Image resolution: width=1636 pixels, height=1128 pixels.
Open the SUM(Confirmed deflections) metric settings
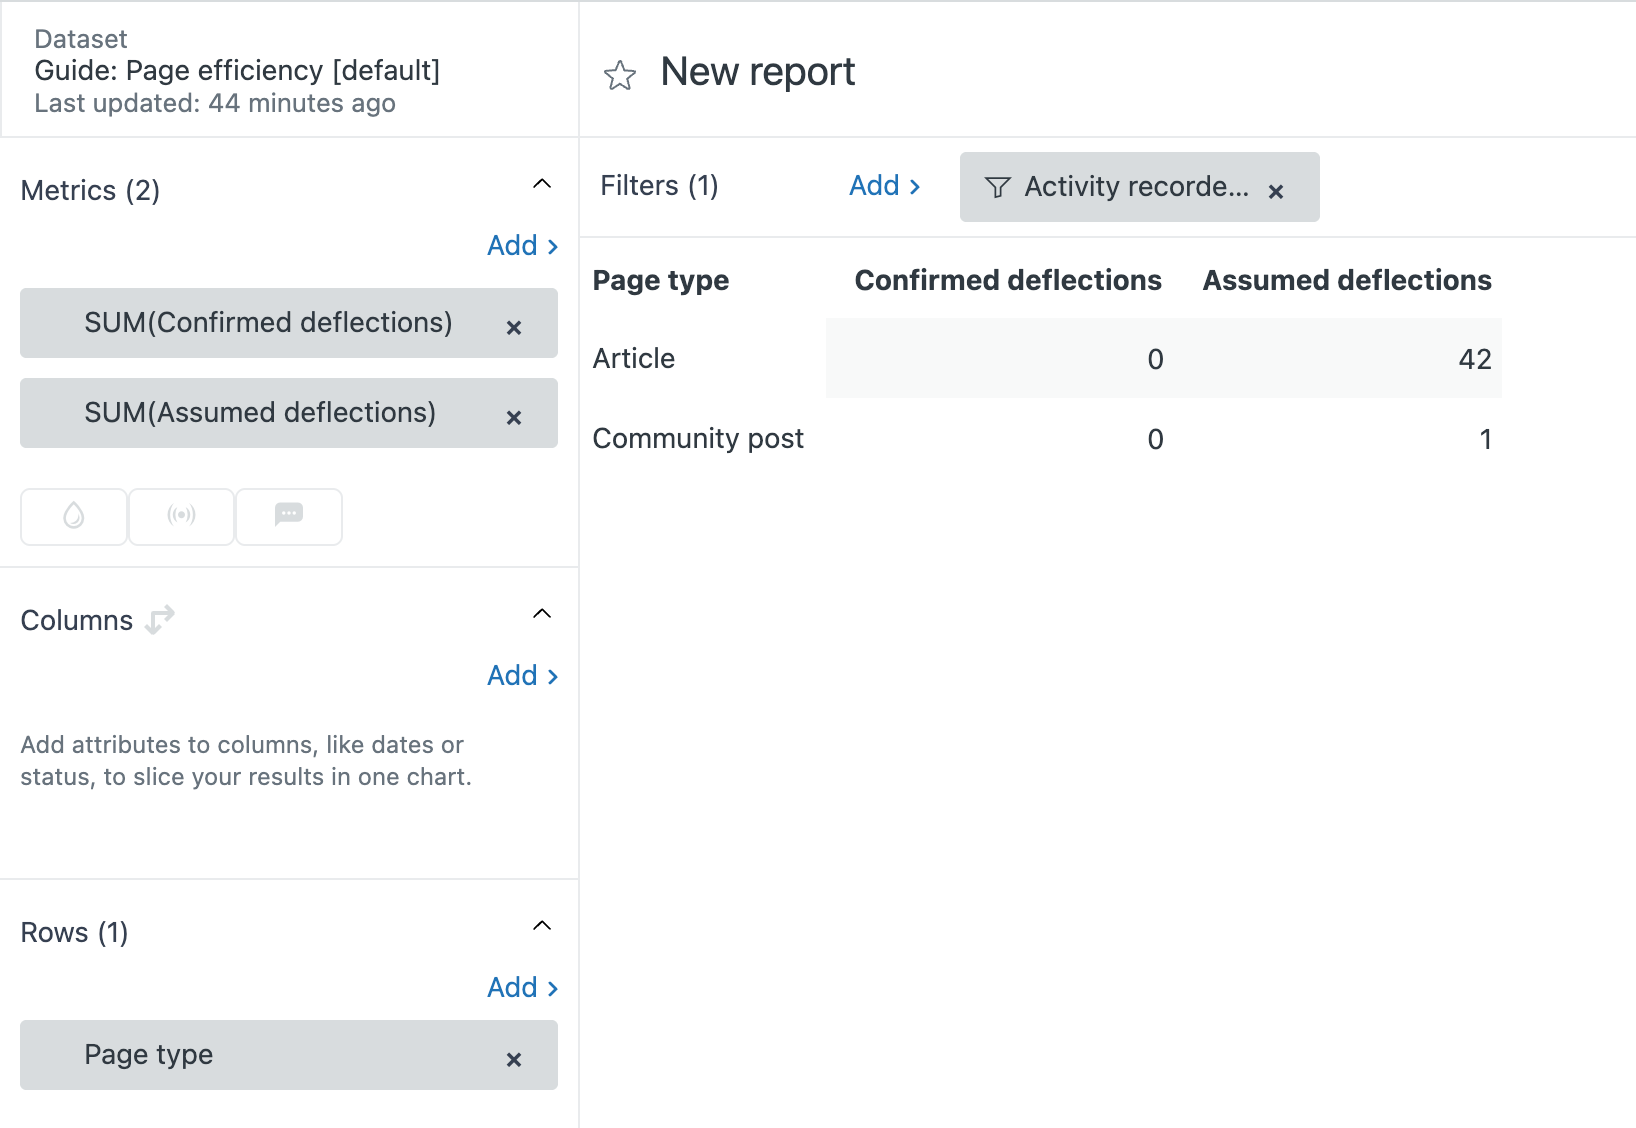pyautogui.click(x=268, y=323)
